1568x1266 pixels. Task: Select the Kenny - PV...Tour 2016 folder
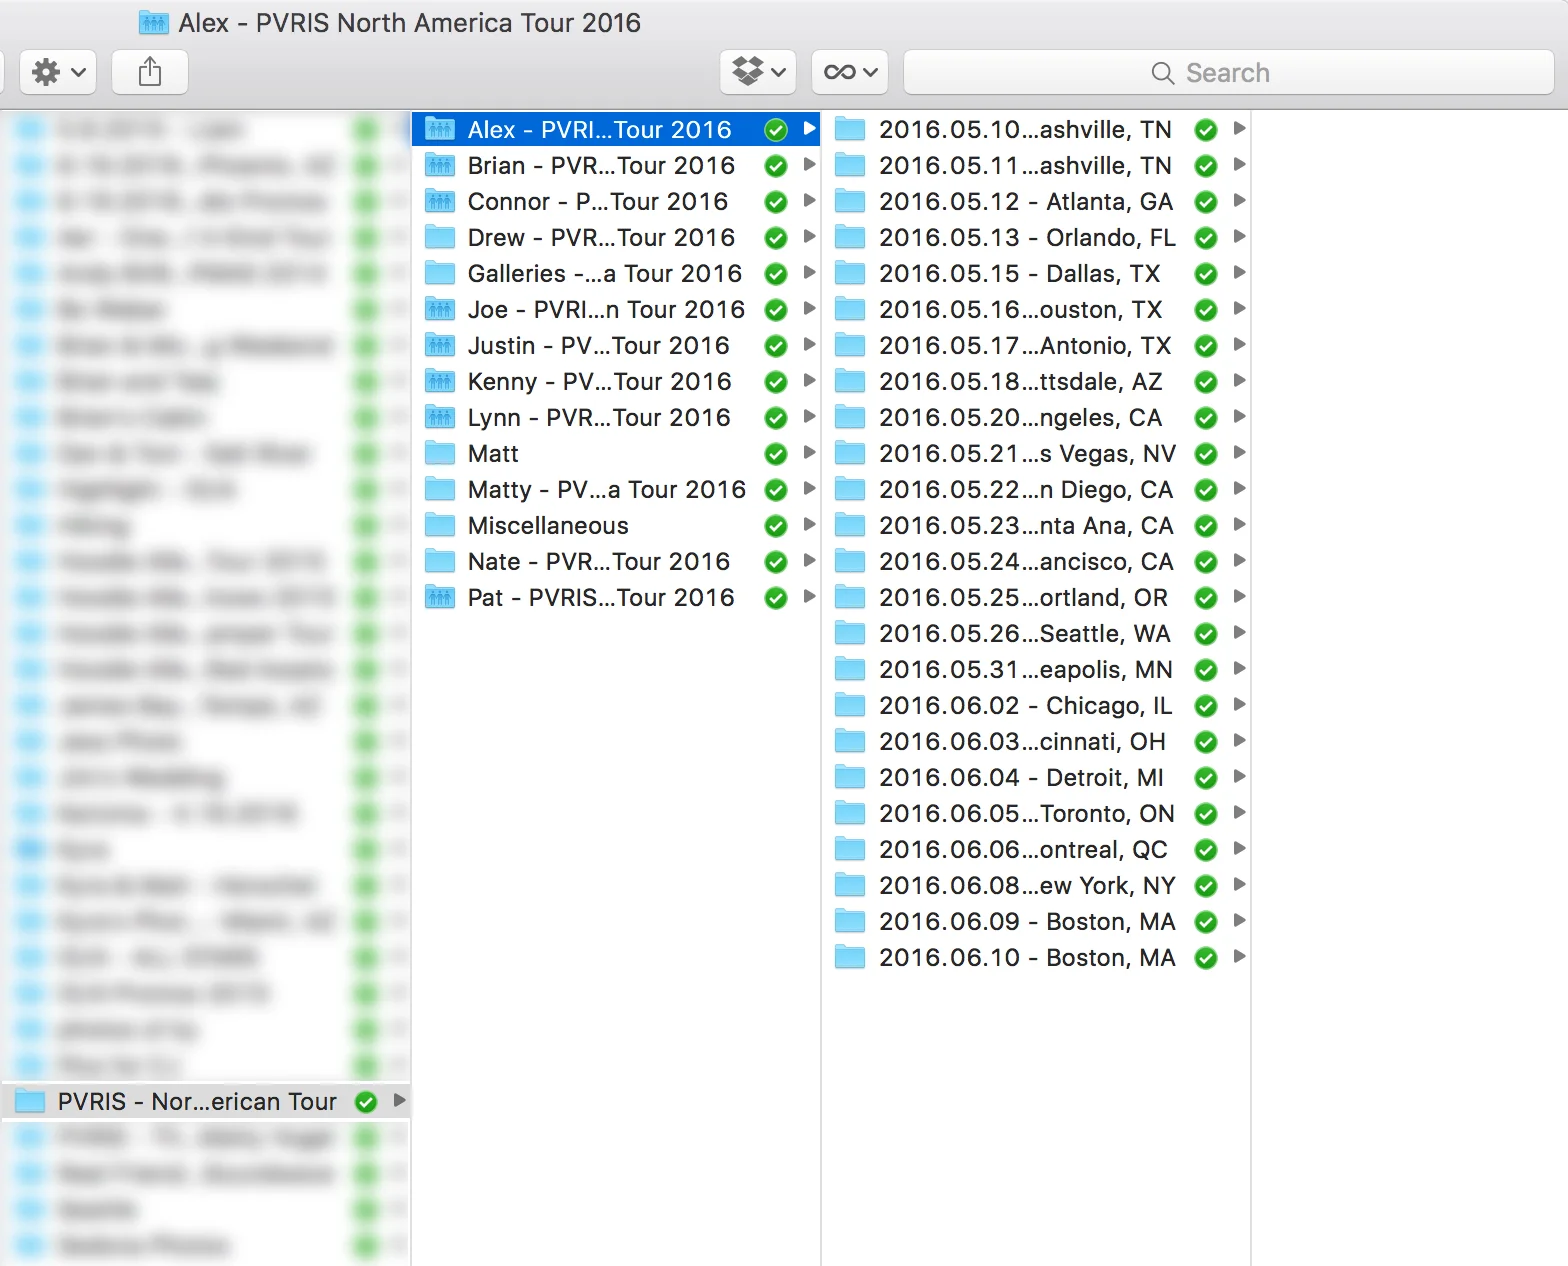point(616,381)
